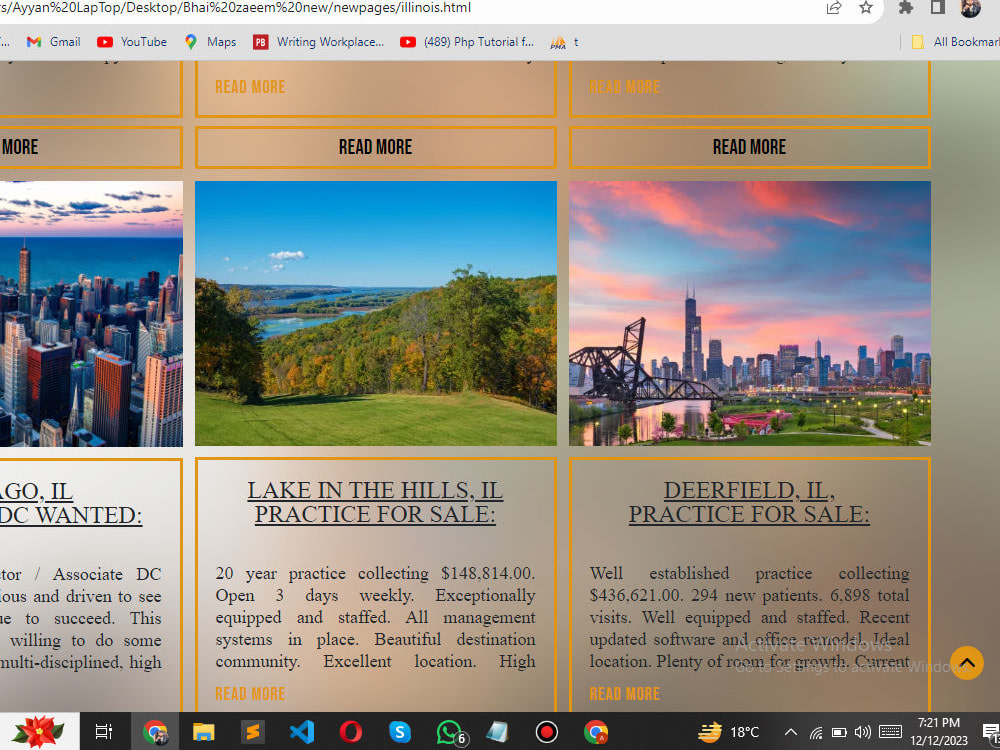The width and height of the screenshot is (1000, 750).
Task: Bookmark this page with the star icon
Action: 865,8
